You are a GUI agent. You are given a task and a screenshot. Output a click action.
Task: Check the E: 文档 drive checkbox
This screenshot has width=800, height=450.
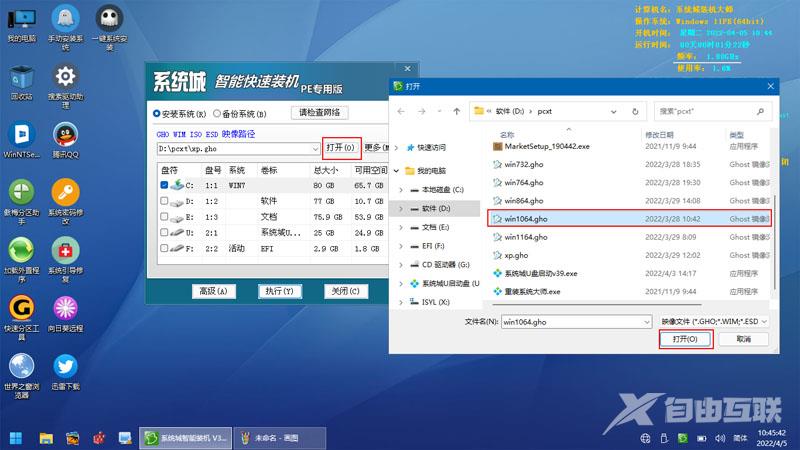[x=164, y=216]
